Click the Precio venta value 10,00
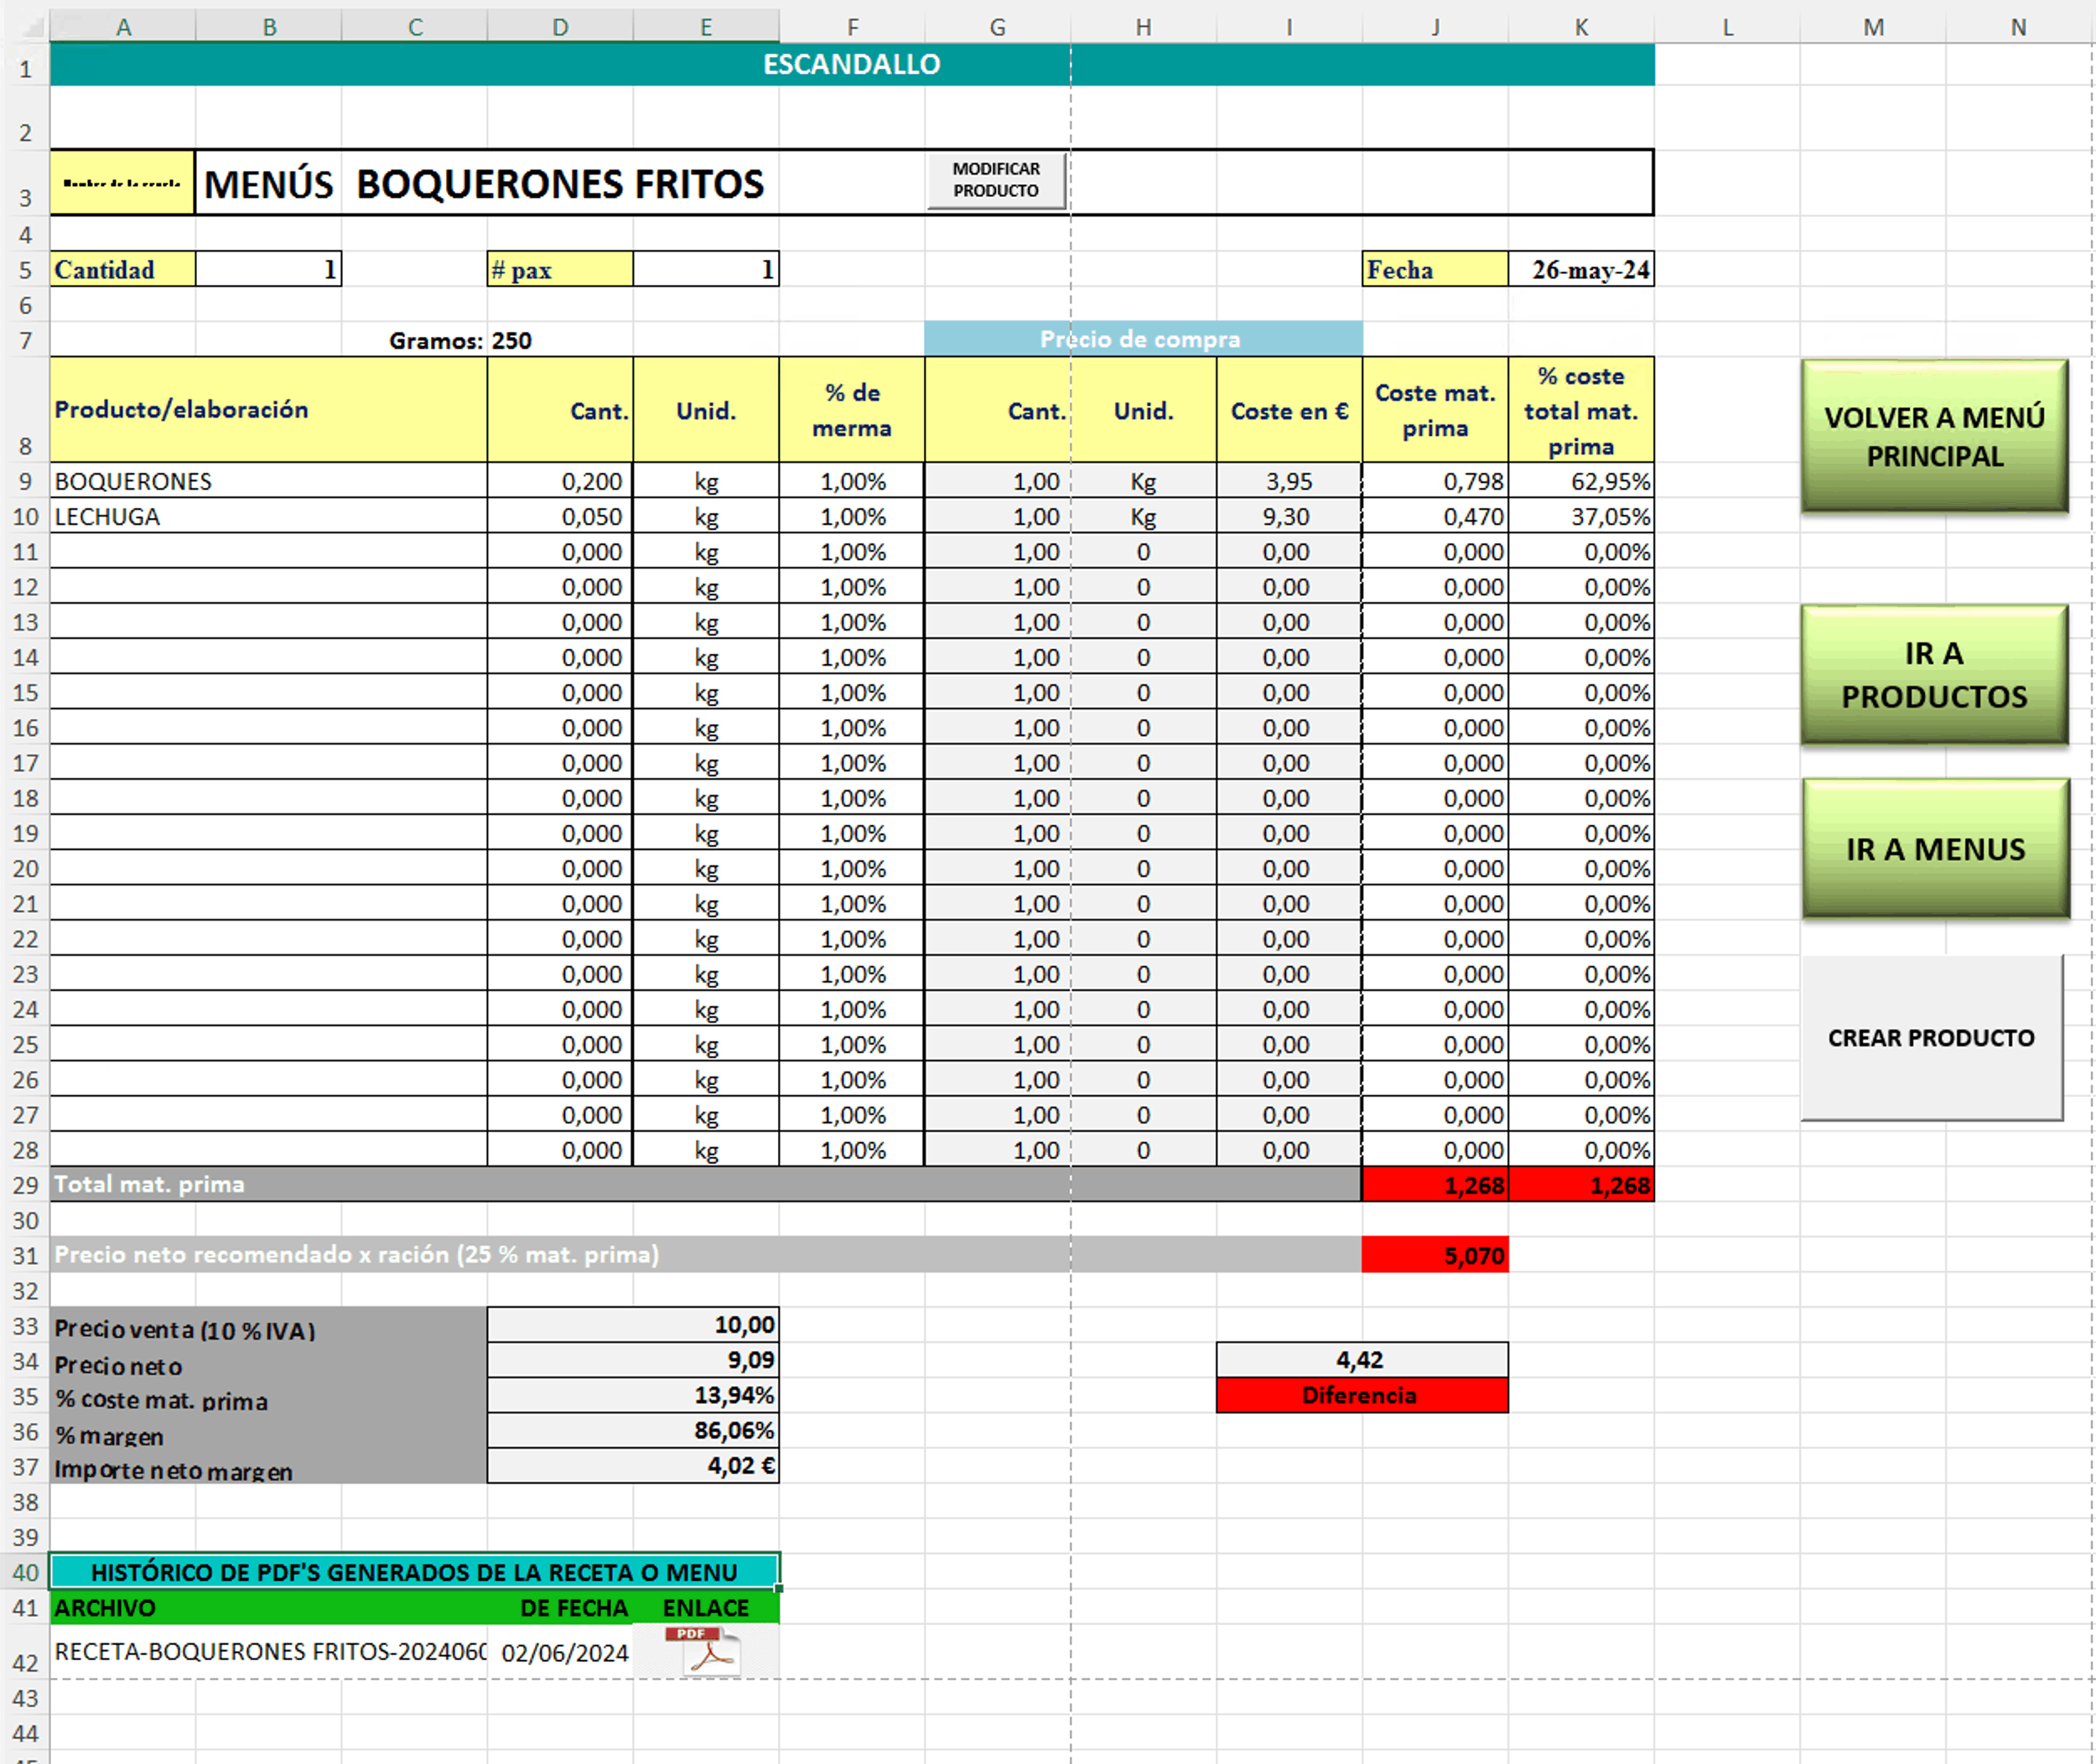2096x1764 pixels. (x=633, y=1325)
